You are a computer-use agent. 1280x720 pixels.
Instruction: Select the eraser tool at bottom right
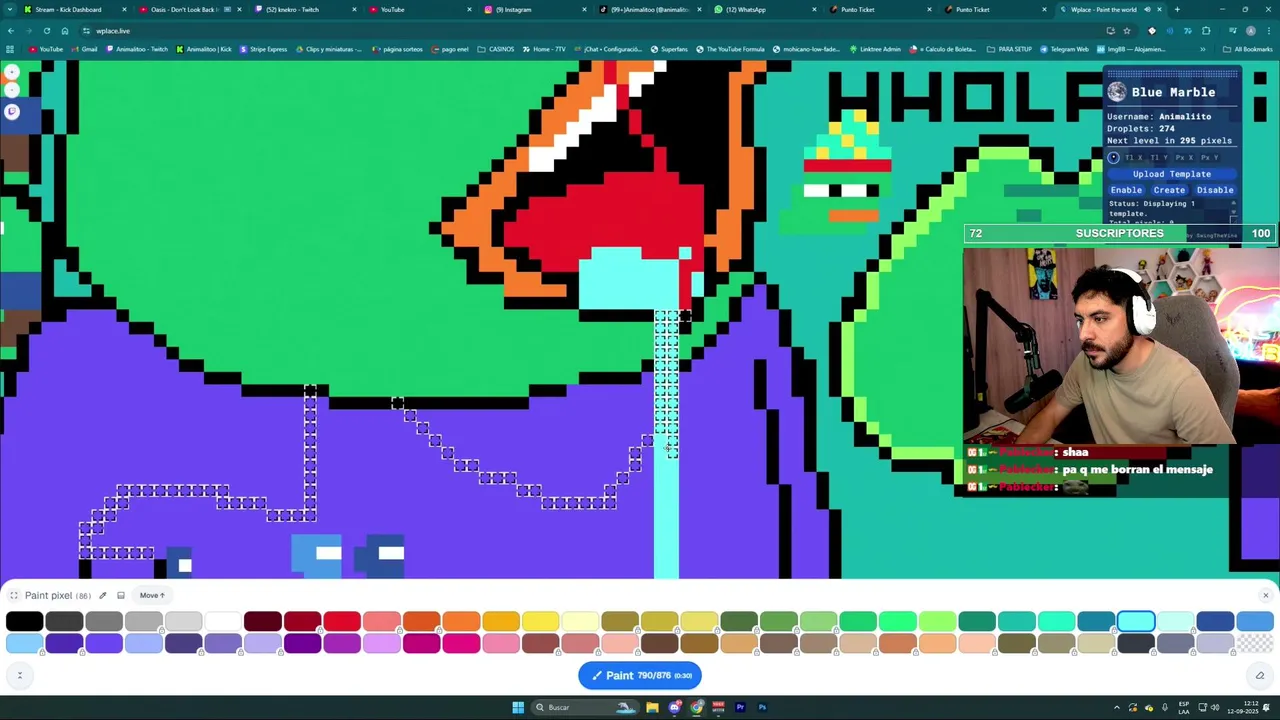coord(1260,675)
